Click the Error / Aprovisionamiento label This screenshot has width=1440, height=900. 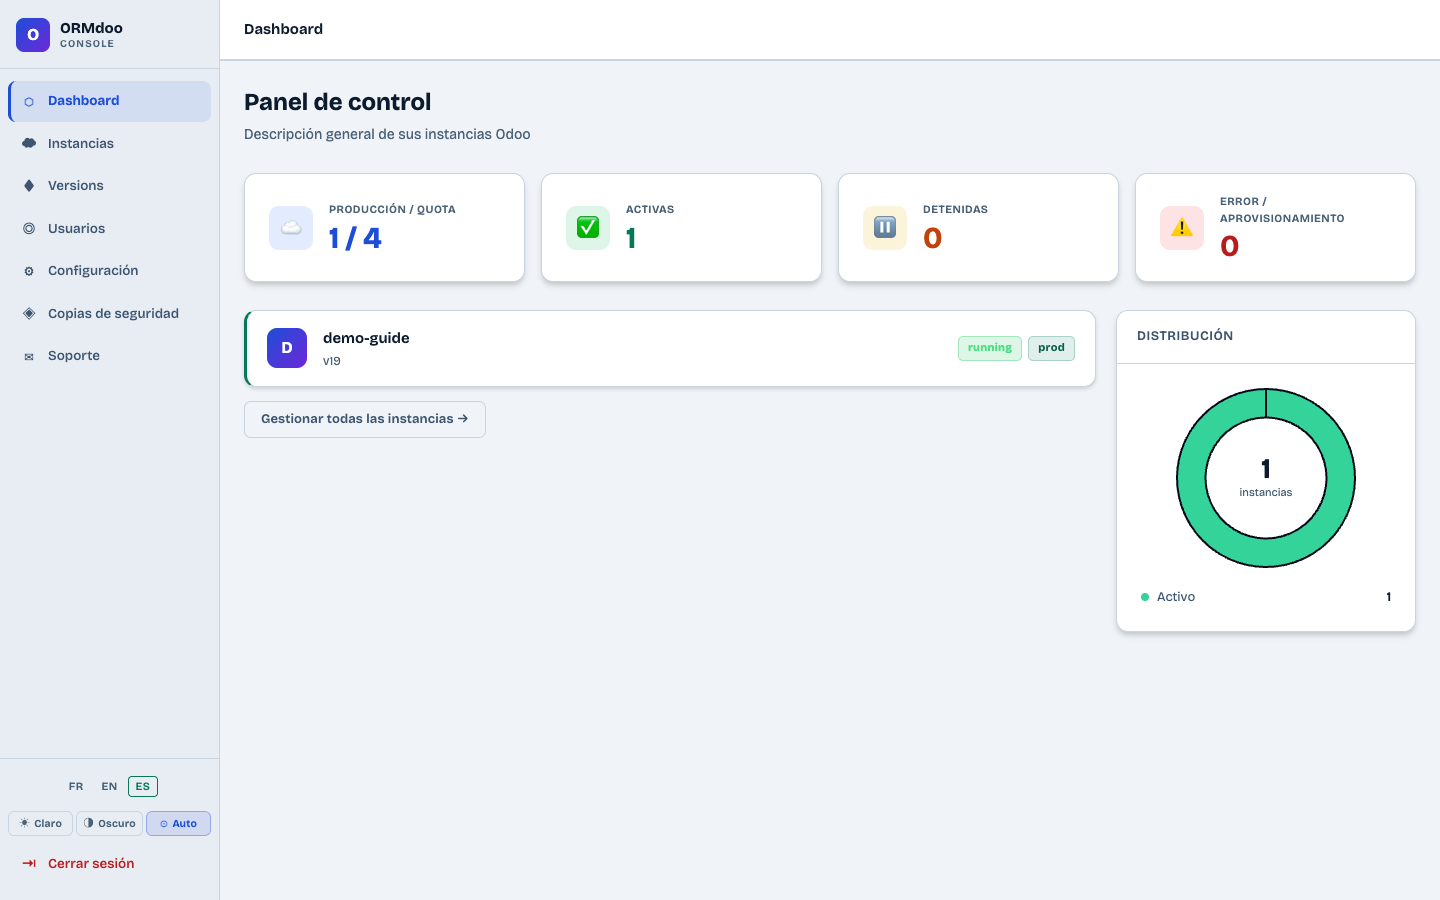(1282, 210)
